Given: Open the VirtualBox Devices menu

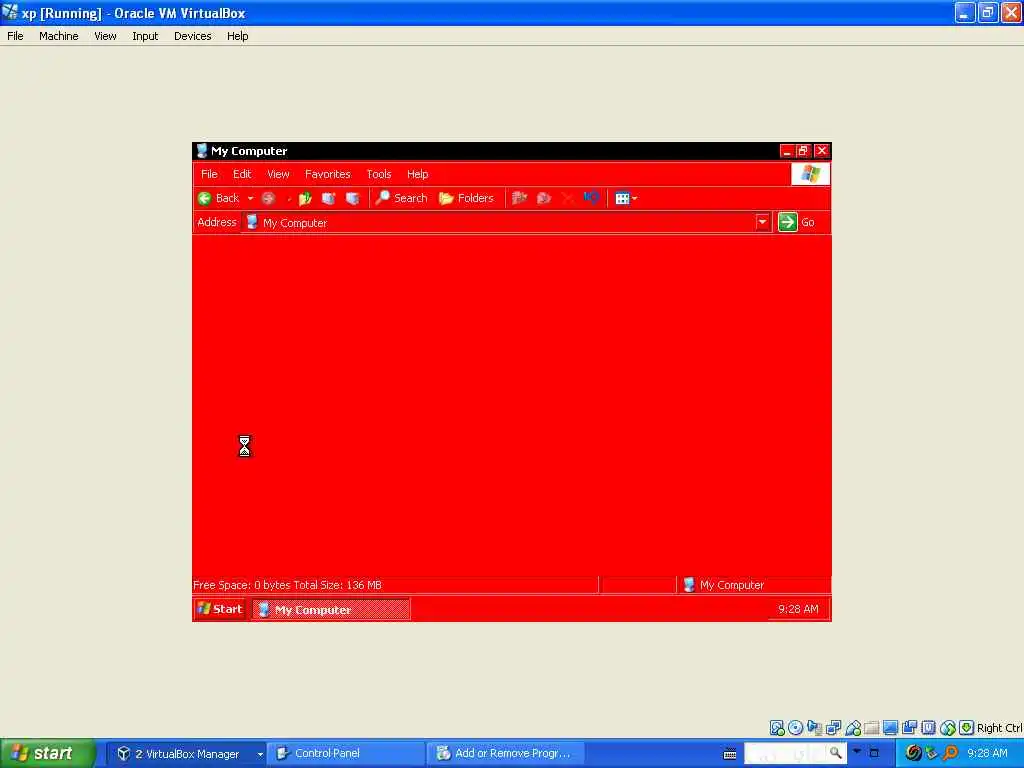Looking at the screenshot, I should [x=193, y=36].
